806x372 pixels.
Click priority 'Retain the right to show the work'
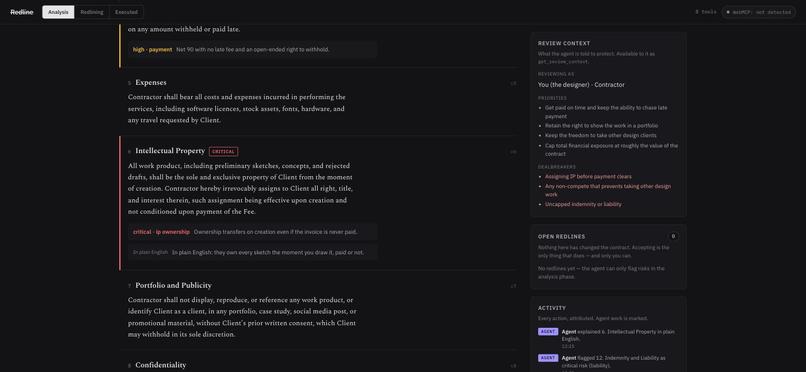601,125
